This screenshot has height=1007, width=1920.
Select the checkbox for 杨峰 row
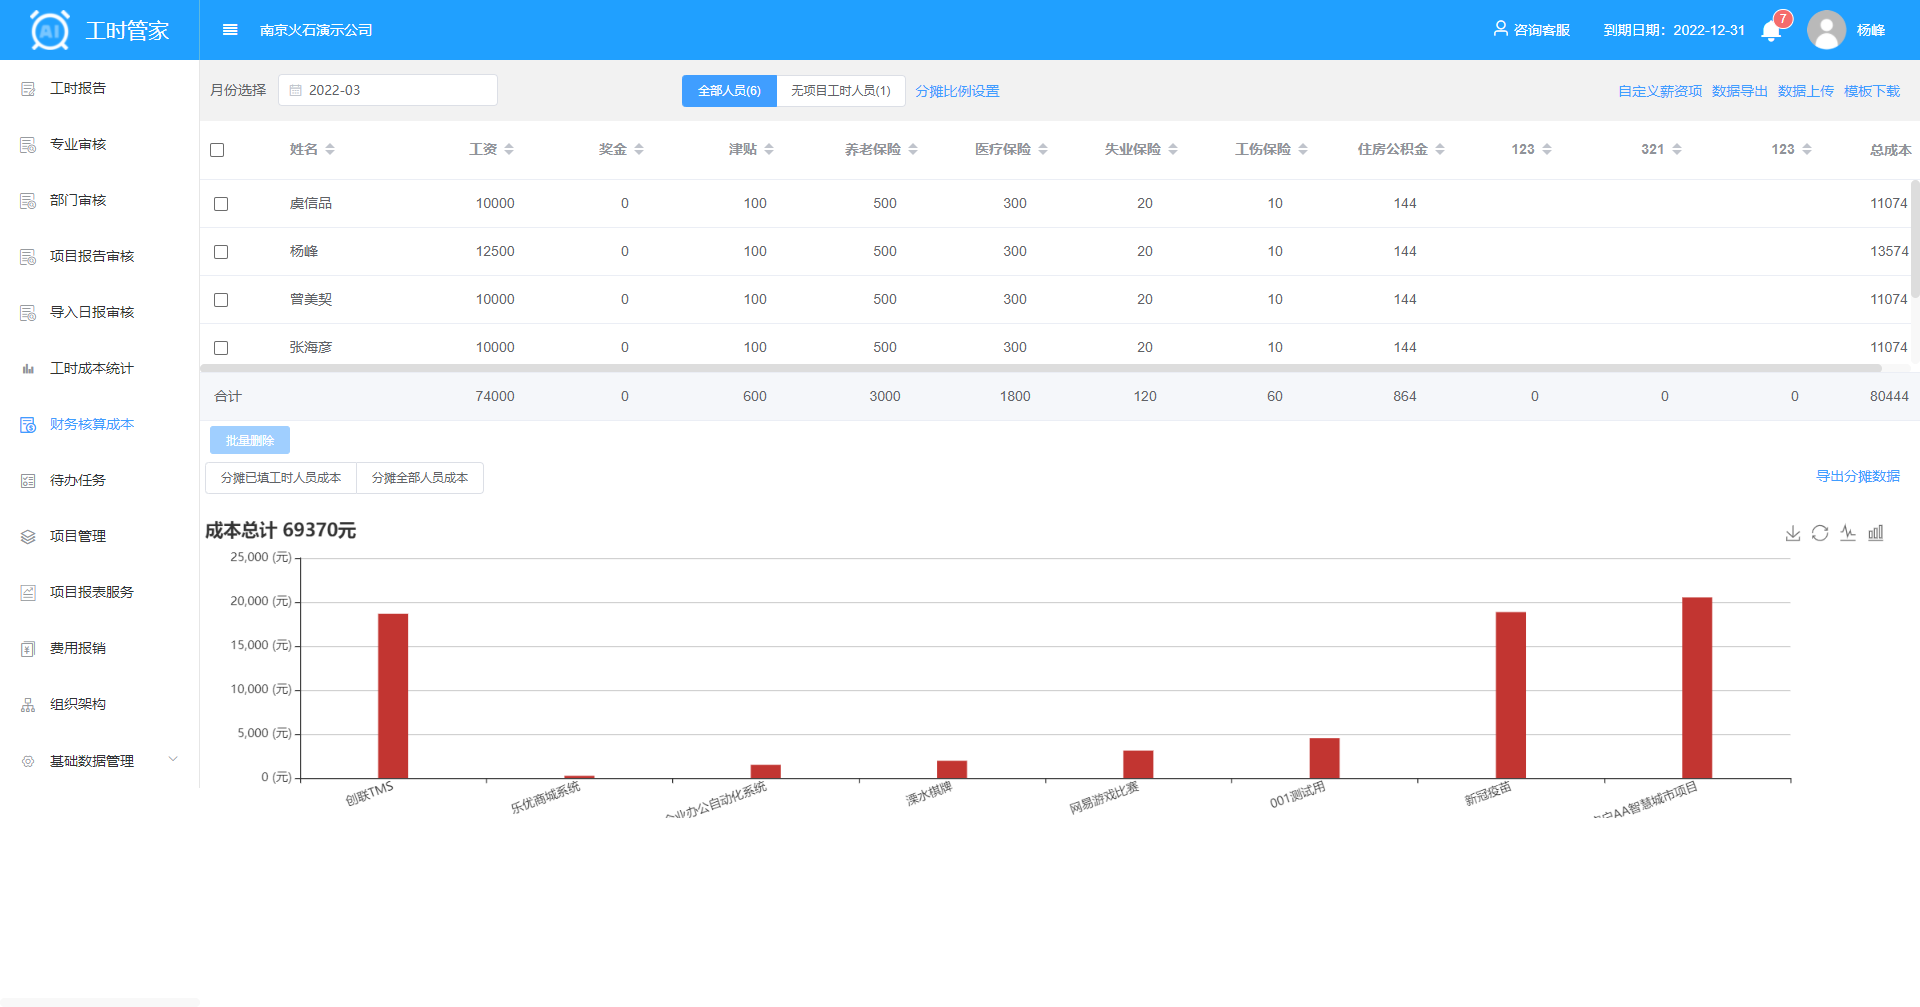(221, 252)
